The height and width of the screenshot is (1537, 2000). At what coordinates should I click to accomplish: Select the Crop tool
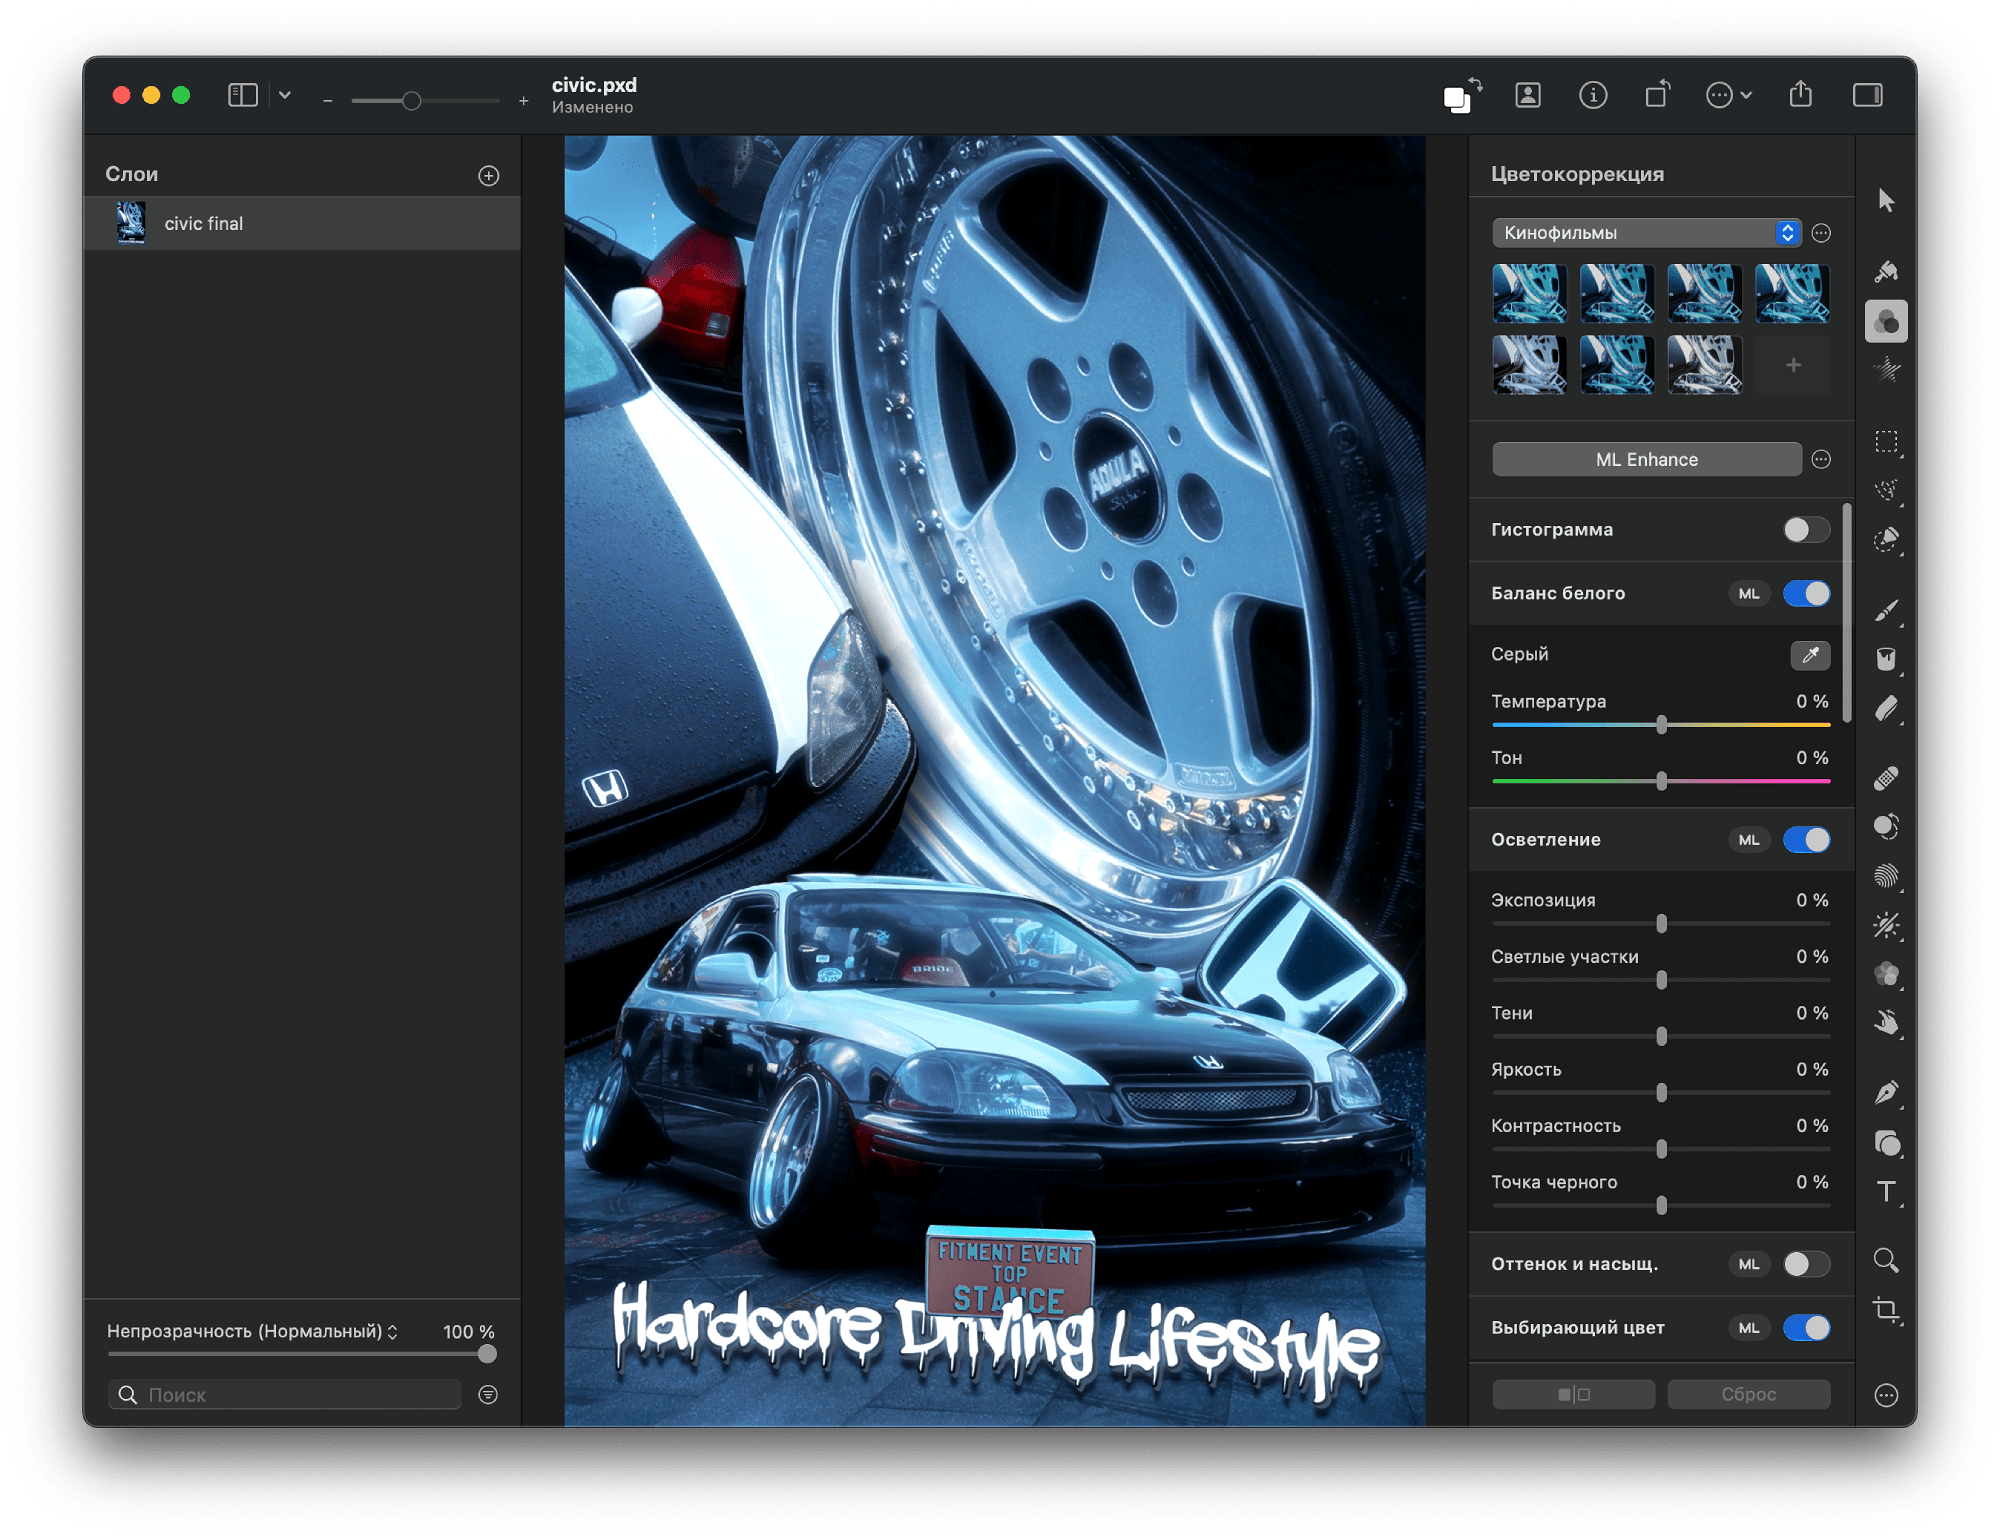[1888, 1312]
